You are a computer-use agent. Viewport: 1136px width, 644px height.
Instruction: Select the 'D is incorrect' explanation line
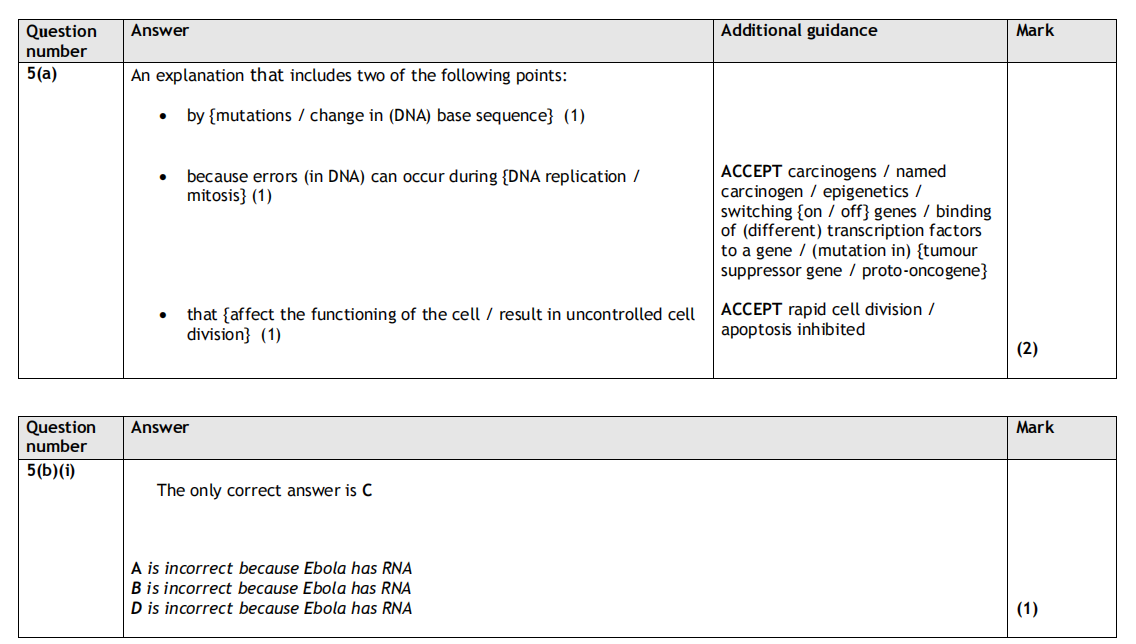(x=271, y=608)
